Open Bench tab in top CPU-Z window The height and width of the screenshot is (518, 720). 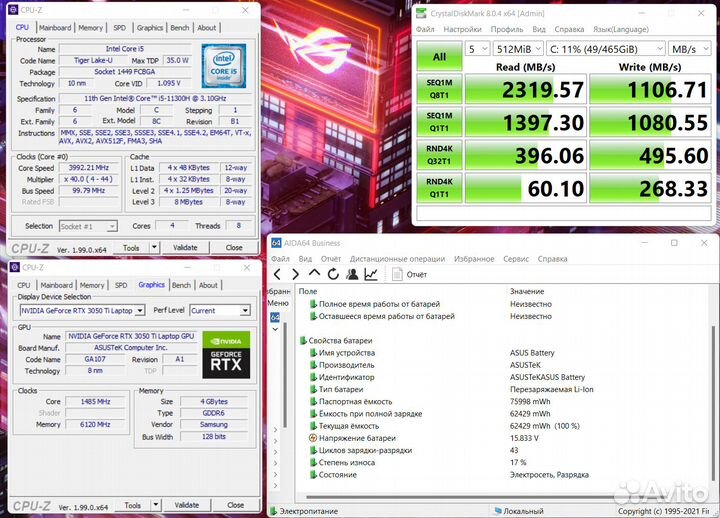click(180, 28)
